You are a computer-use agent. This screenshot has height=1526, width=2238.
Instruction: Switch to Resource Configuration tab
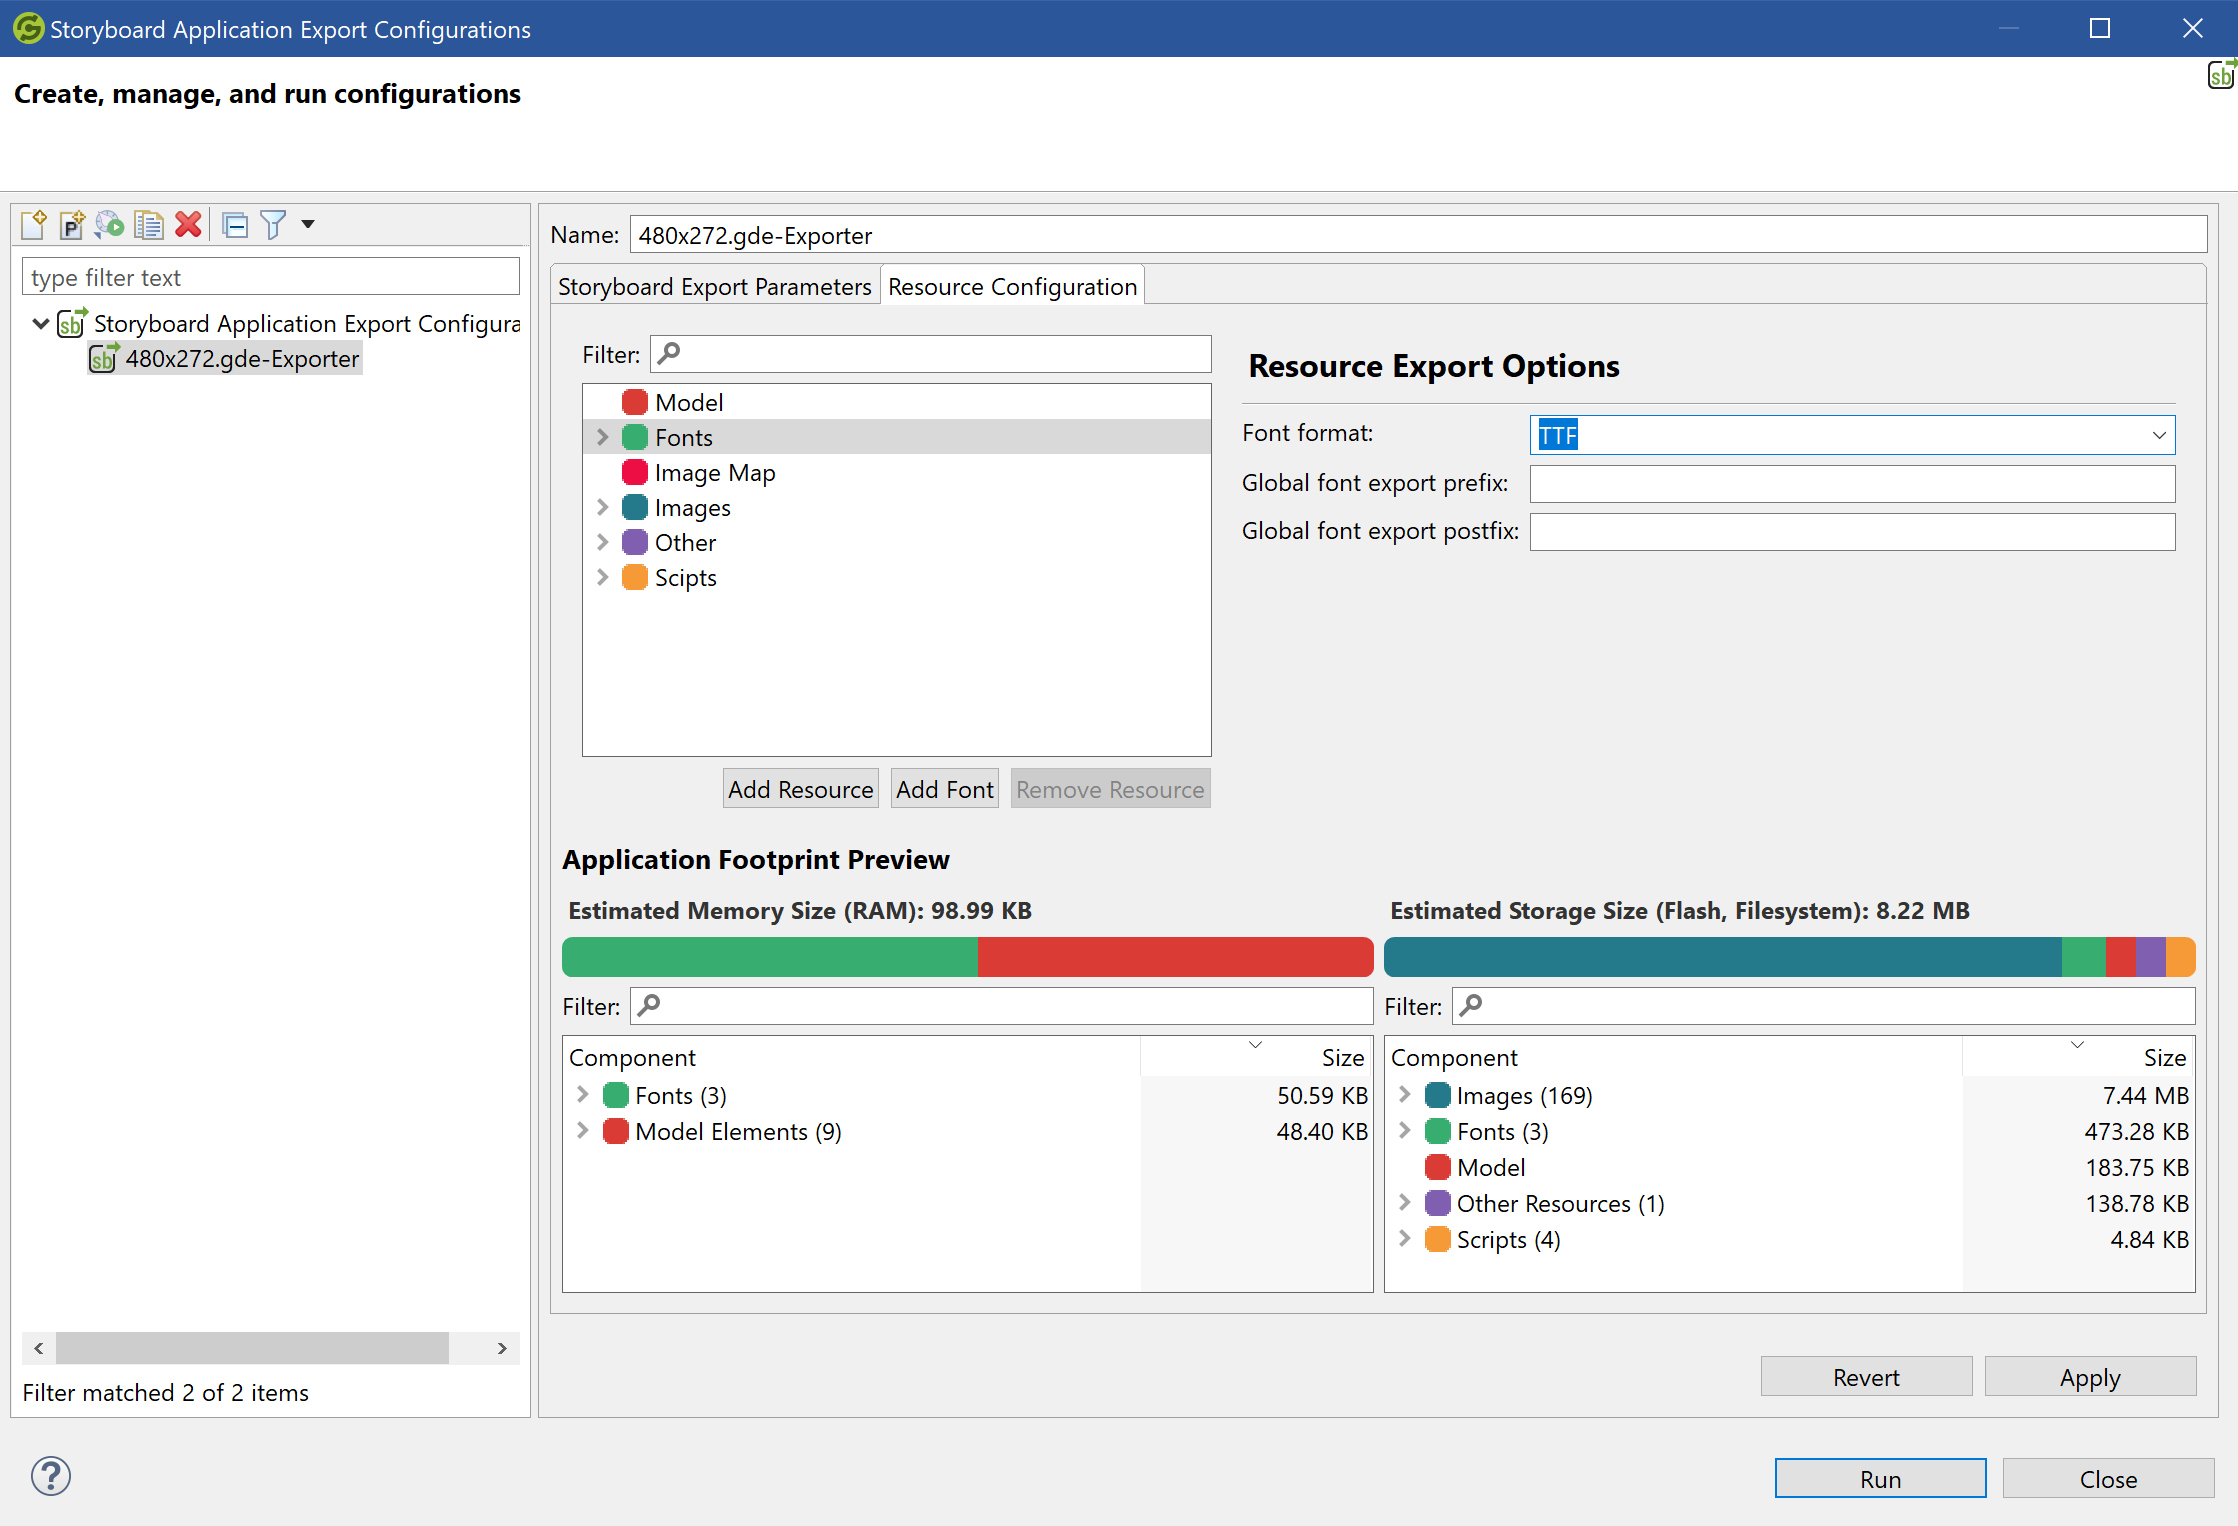coord(1012,286)
